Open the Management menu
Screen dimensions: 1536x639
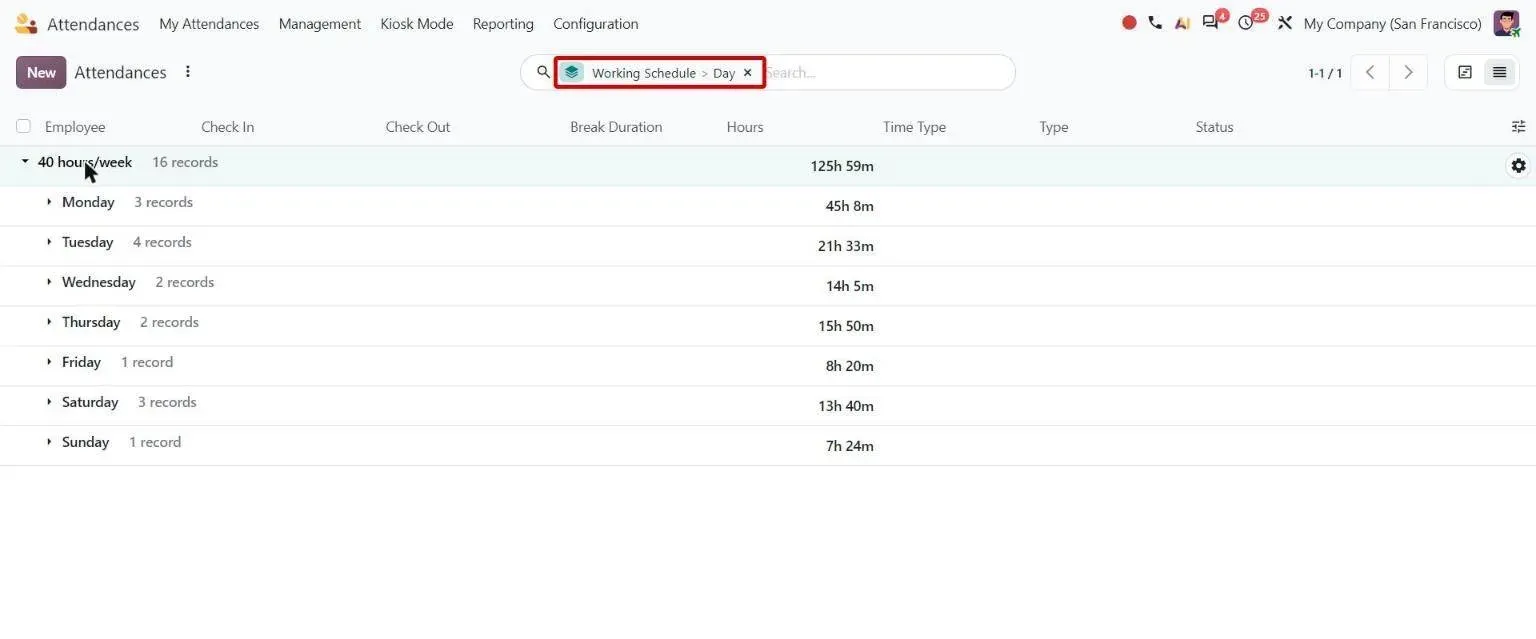tap(320, 24)
